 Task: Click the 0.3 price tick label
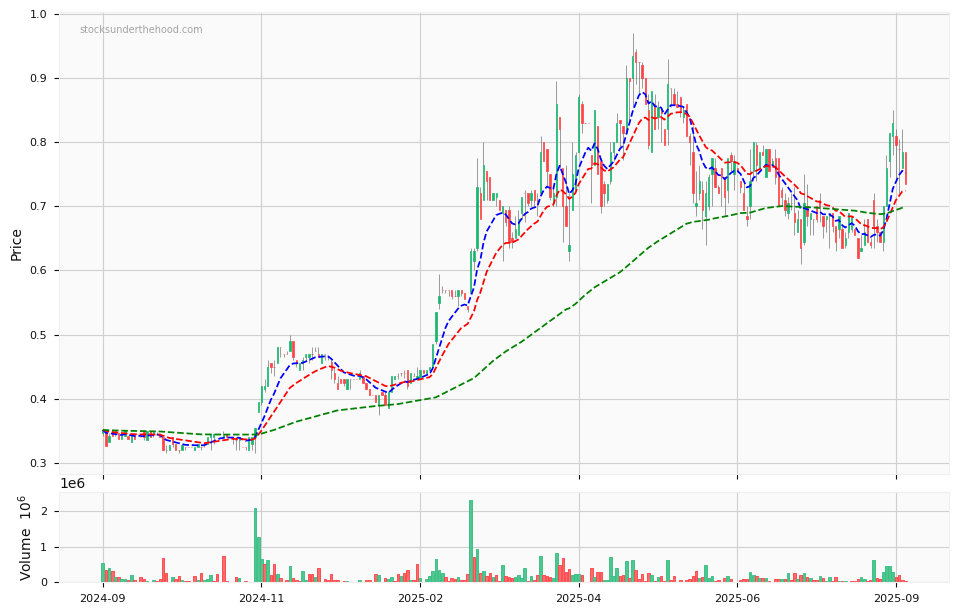click(39, 464)
